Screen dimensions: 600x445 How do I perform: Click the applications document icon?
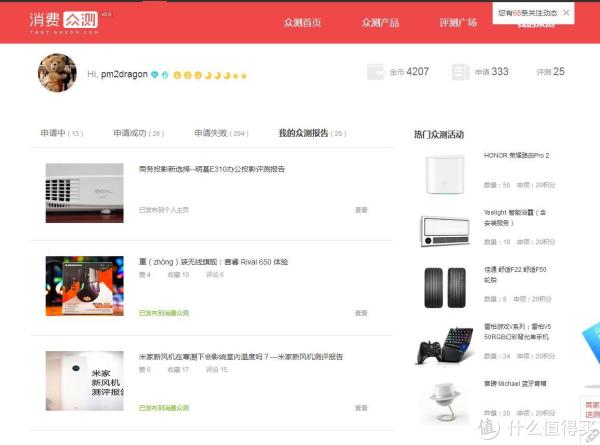click(x=460, y=72)
